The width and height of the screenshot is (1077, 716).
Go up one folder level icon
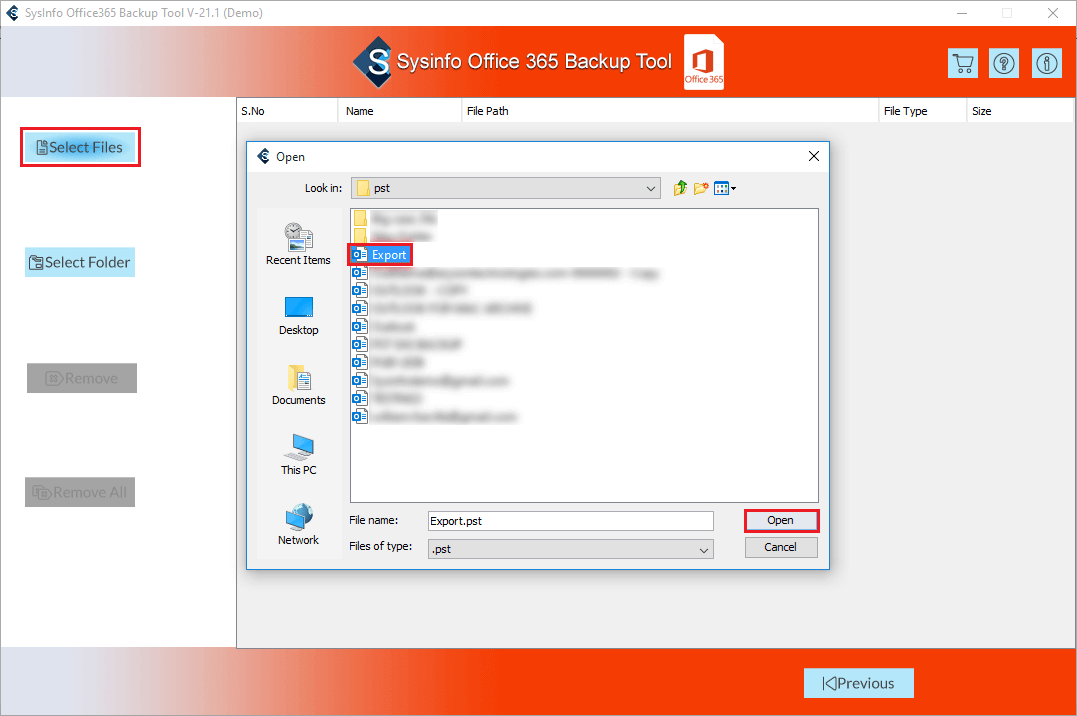(x=680, y=188)
